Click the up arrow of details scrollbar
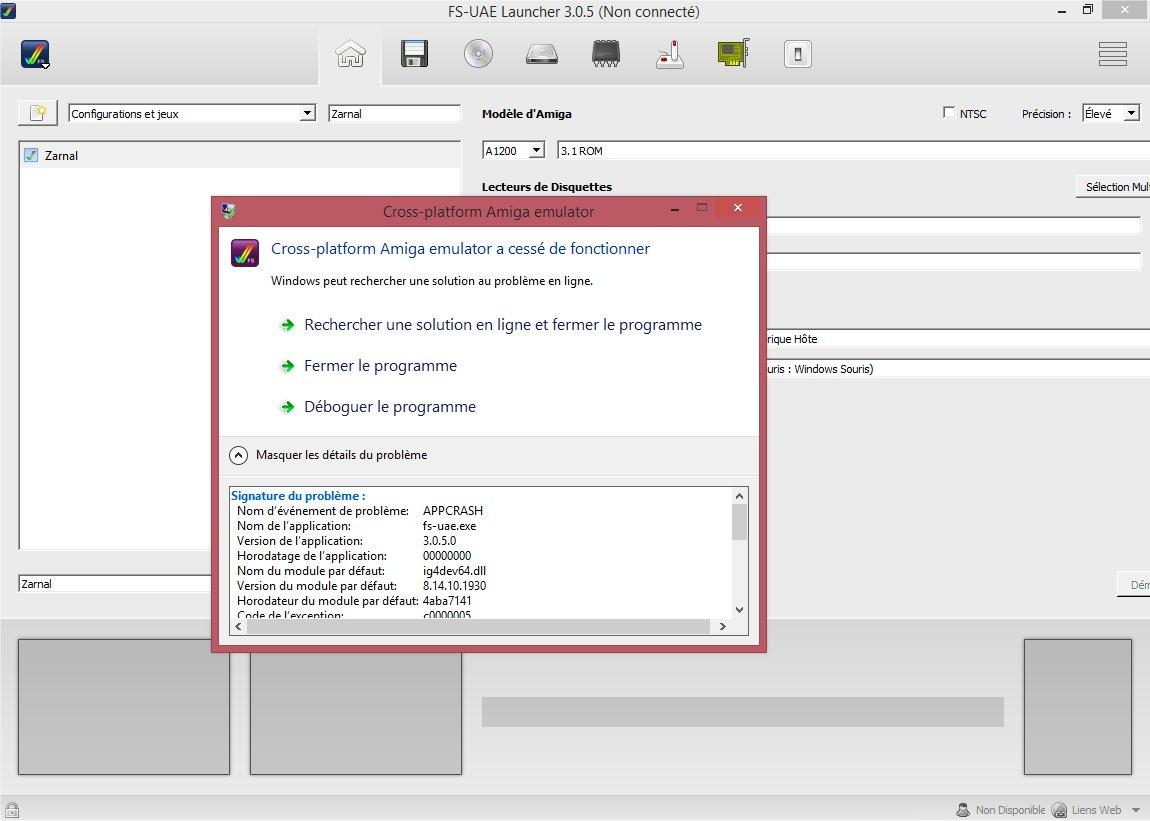The height and width of the screenshot is (821, 1150). (739, 496)
